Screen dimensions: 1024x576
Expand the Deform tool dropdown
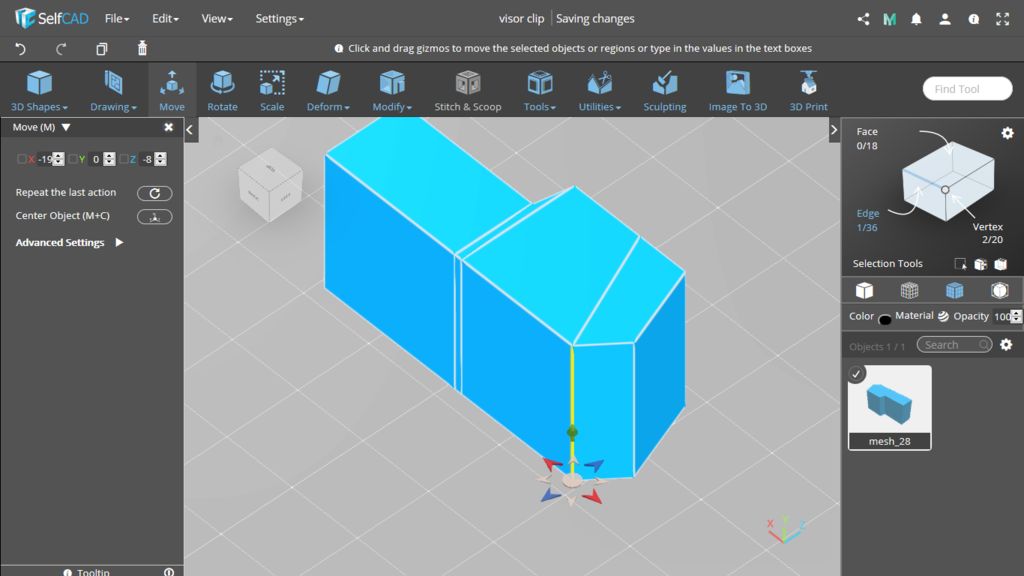point(328,90)
